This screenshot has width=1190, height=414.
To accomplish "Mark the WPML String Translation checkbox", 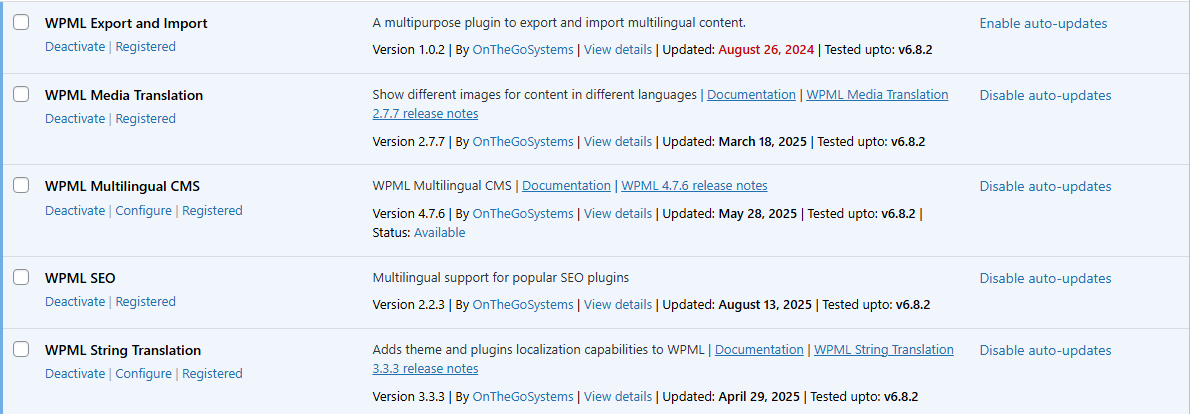I will (21, 349).
